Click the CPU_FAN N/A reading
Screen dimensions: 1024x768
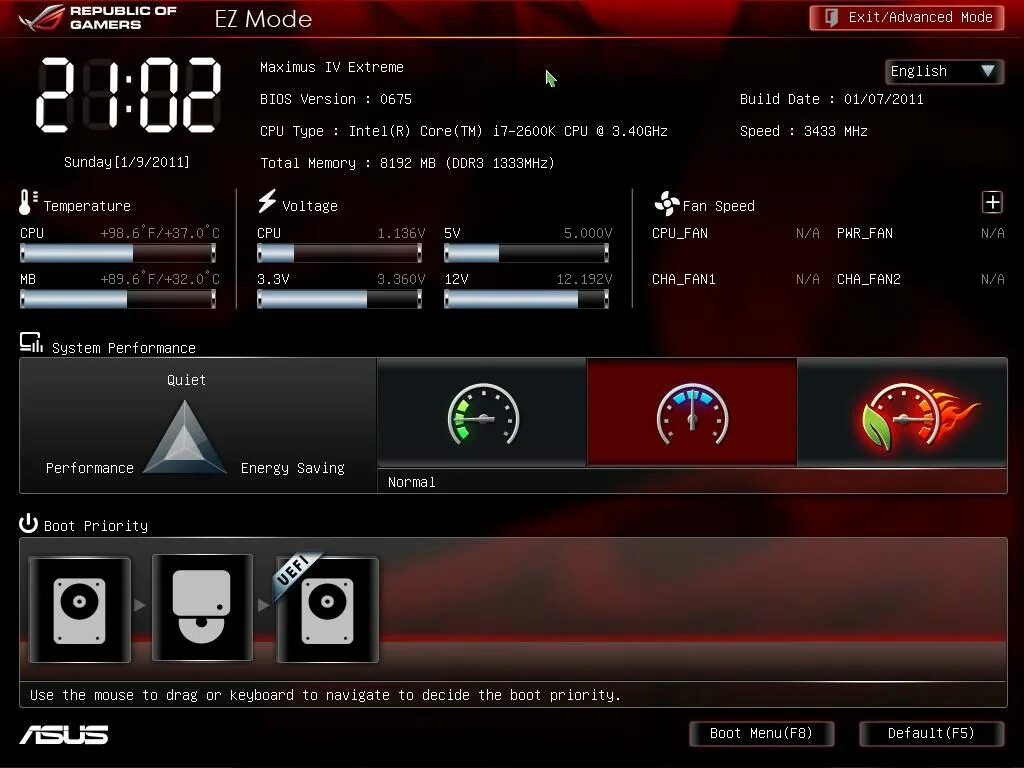point(807,233)
